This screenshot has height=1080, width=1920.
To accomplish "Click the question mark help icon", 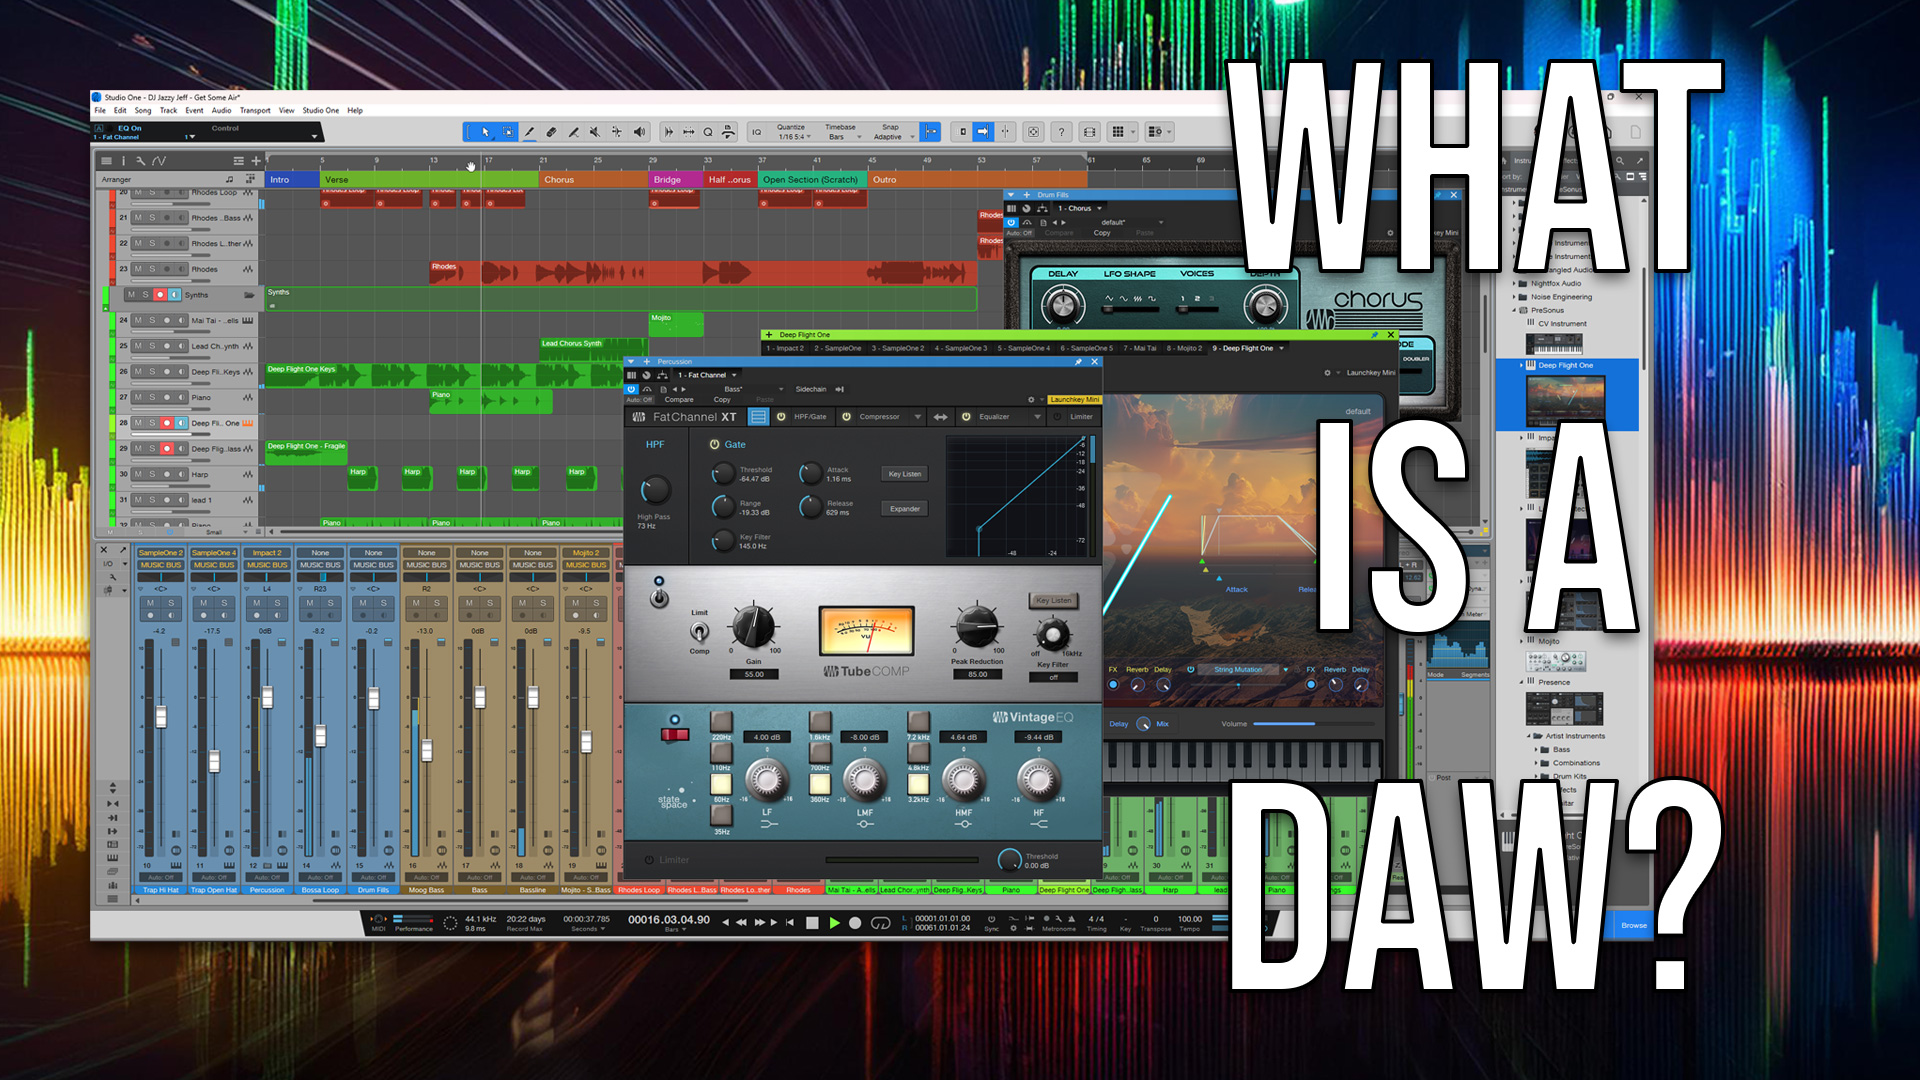I will [1062, 132].
